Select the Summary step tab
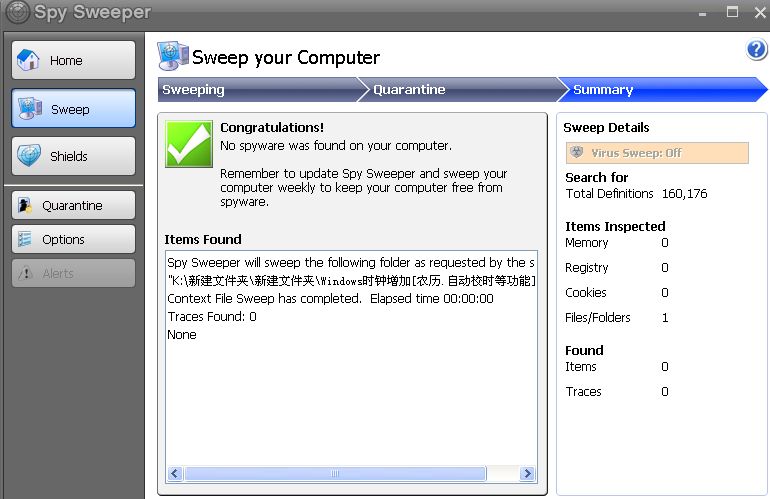This screenshot has height=499, width=770. [664, 89]
